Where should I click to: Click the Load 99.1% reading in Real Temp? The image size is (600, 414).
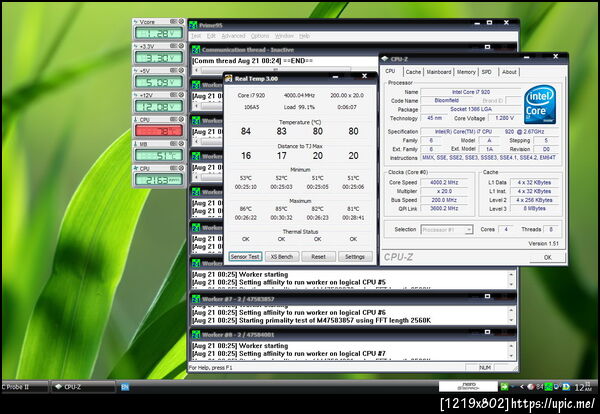[299, 107]
